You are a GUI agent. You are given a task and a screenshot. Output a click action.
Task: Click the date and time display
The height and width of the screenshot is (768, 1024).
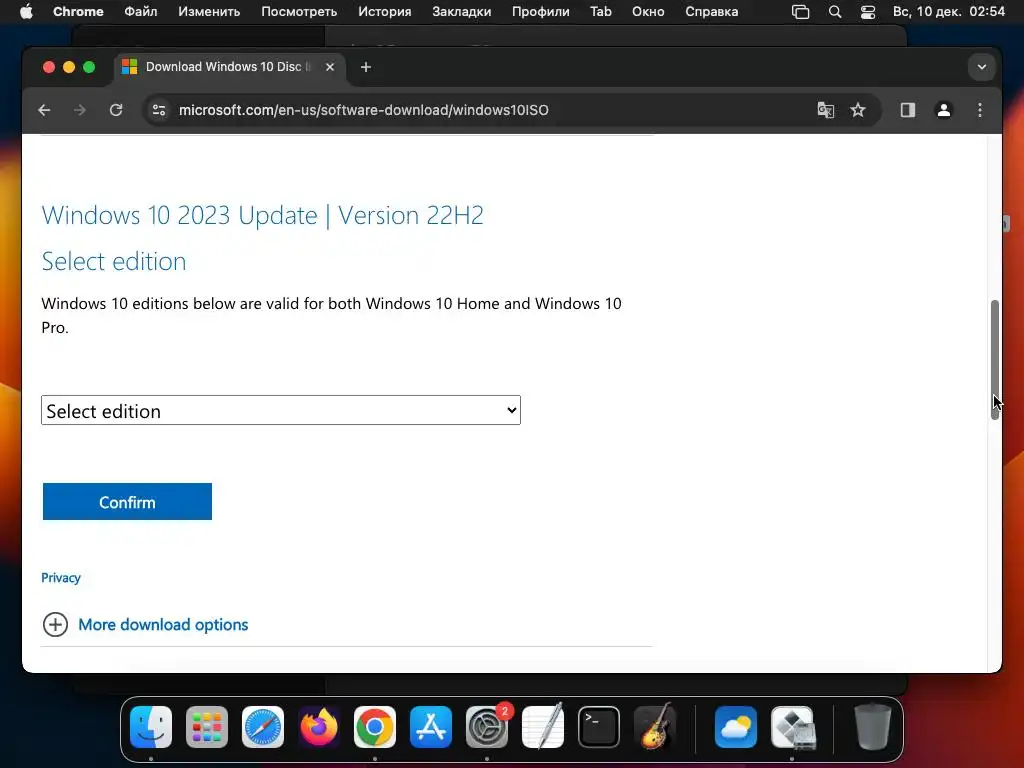tap(949, 12)
